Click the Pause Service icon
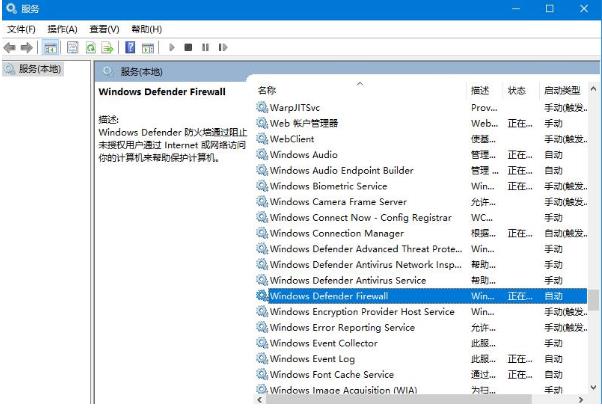Screen dimensions: 602x411 205,48
